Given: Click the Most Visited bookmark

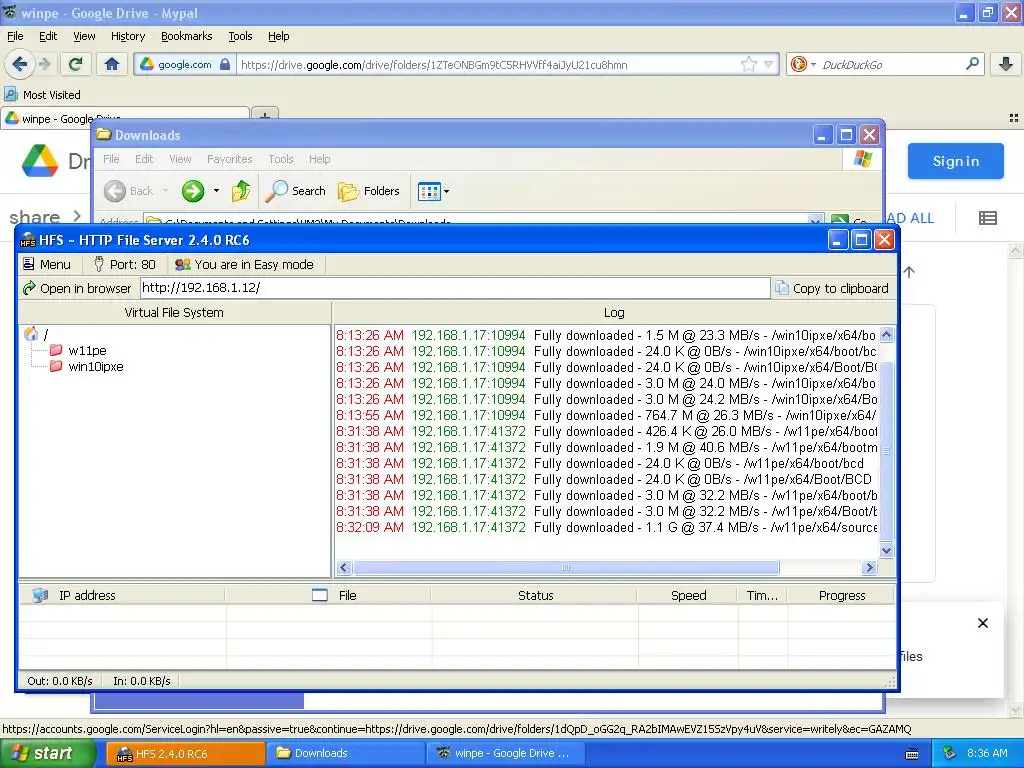Looking at the screenshot, I should coord(43,95).
